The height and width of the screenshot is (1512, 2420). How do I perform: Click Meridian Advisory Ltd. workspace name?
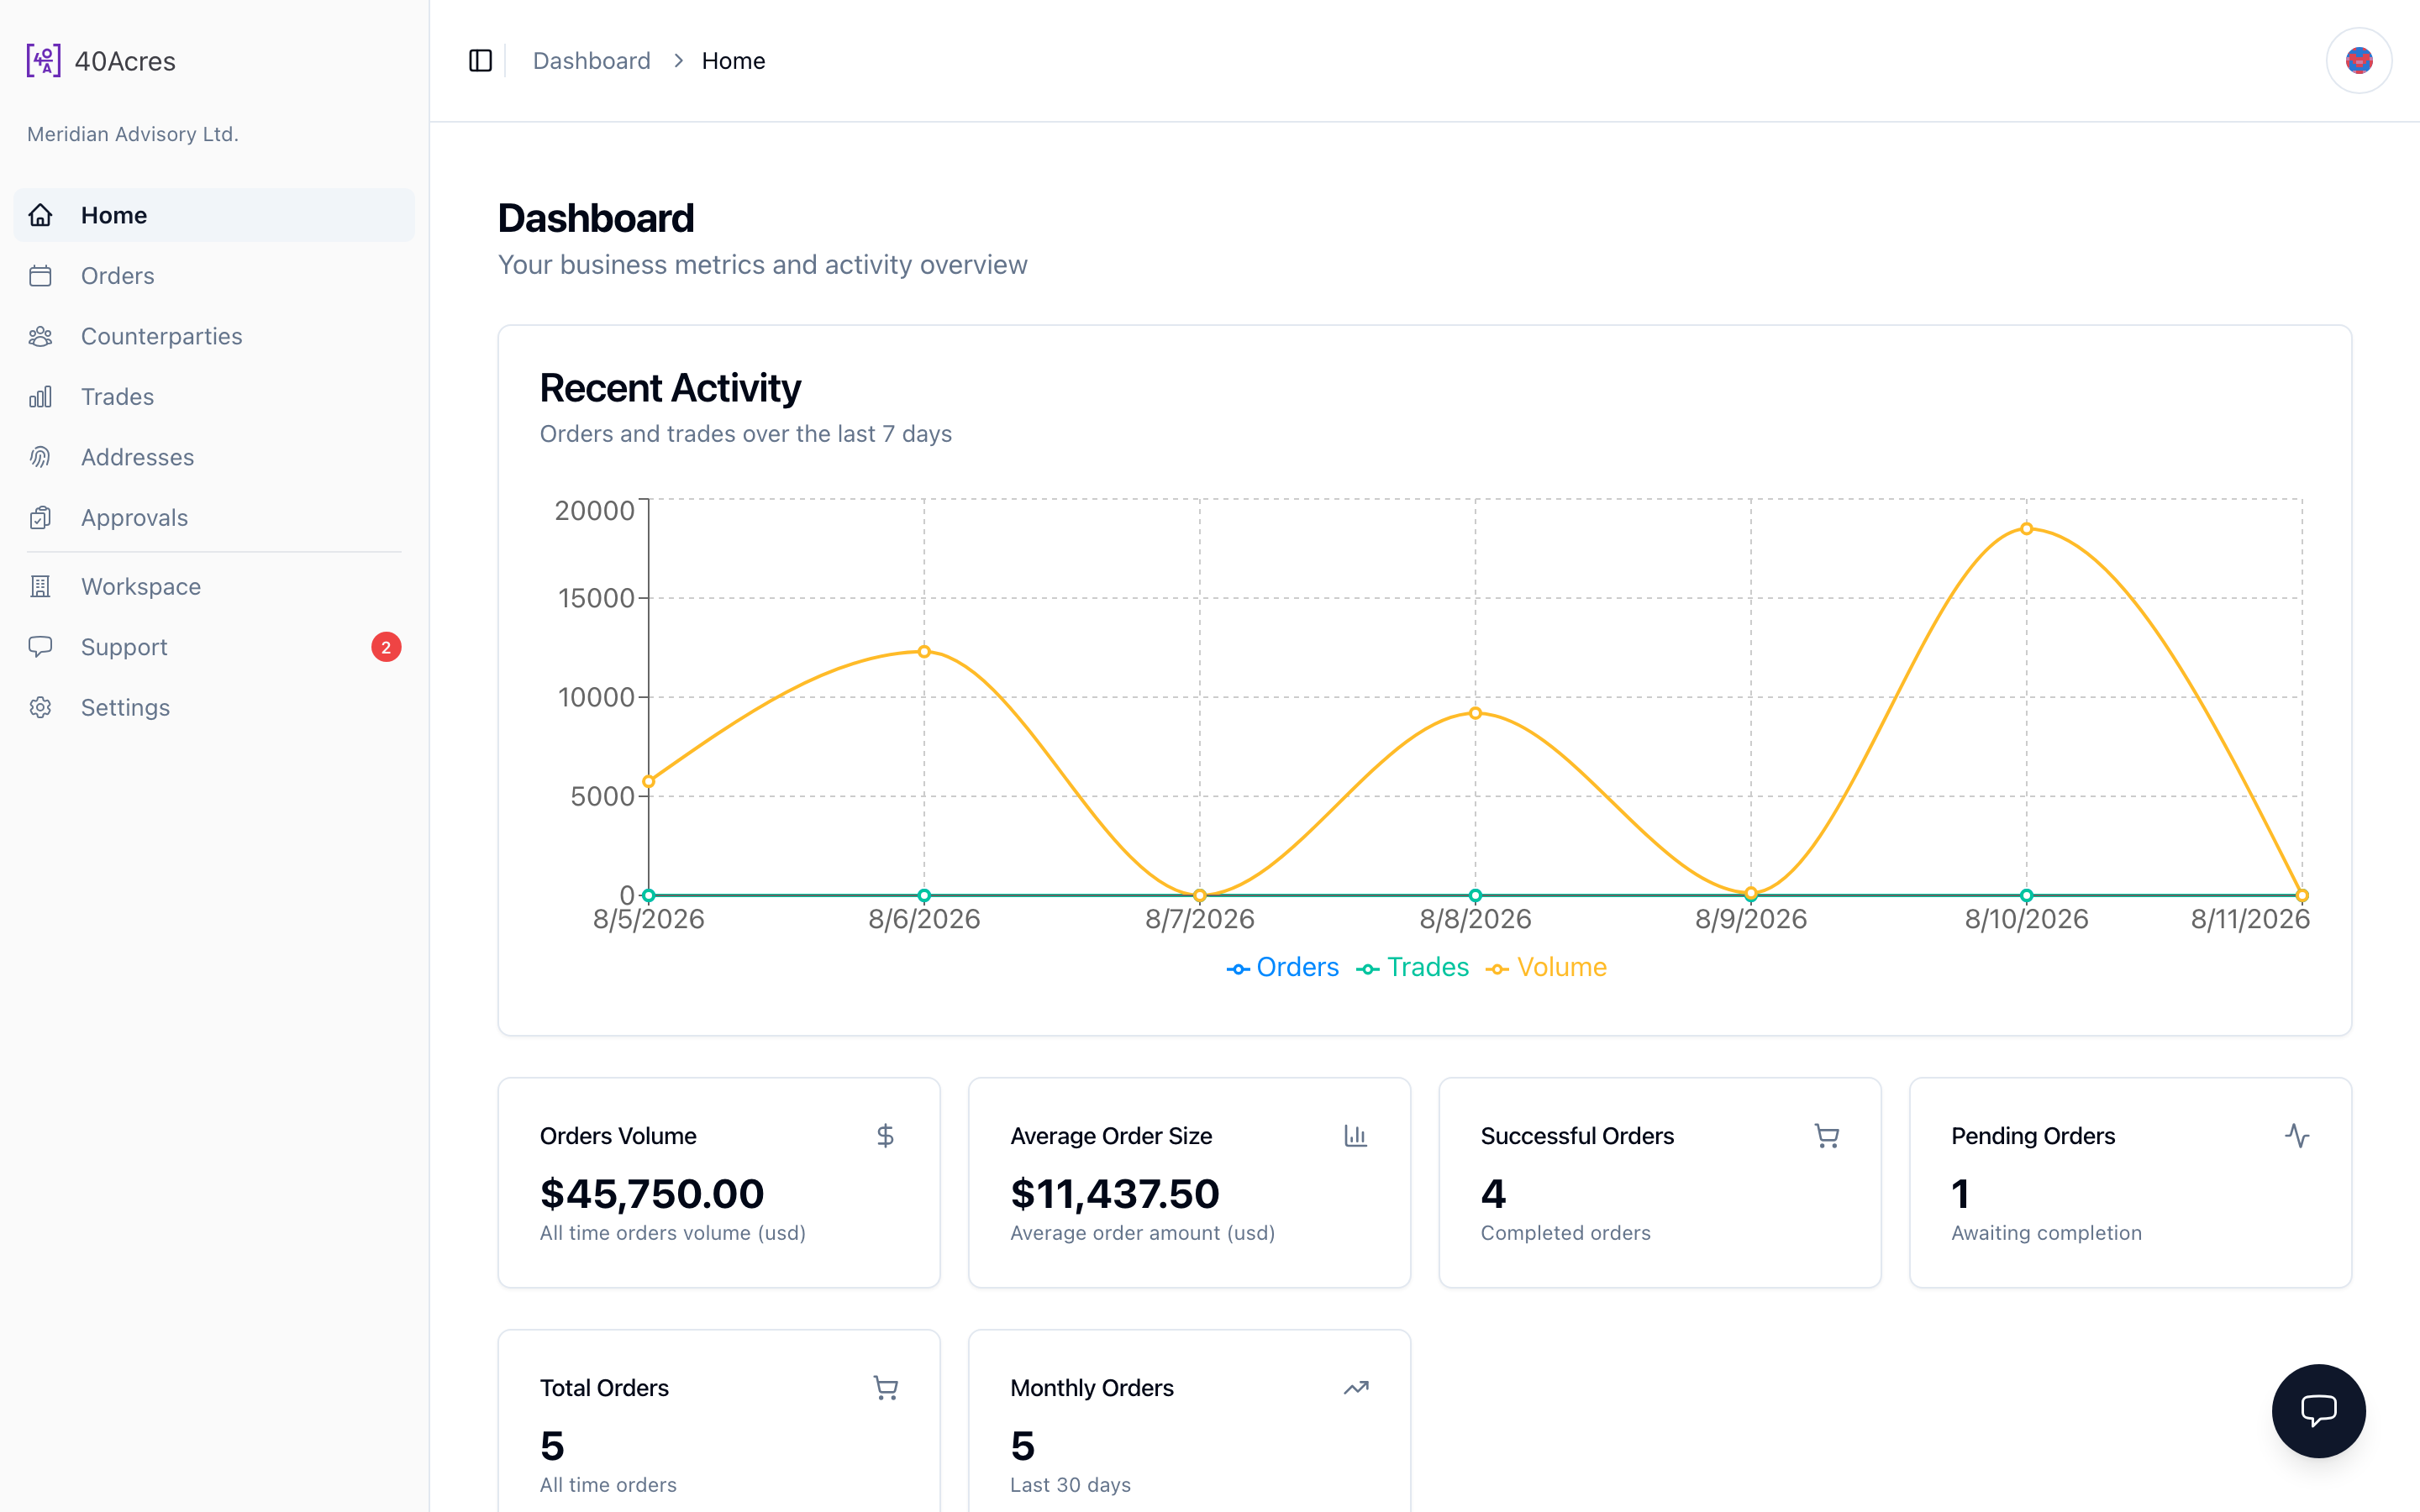pos(133,134)
